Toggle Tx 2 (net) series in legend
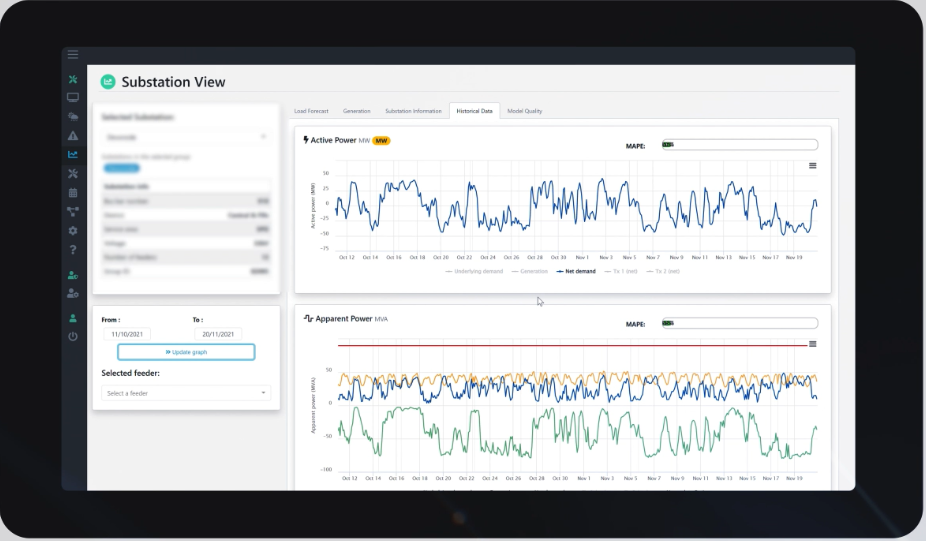The image size is (926, 541). point(663,272)
